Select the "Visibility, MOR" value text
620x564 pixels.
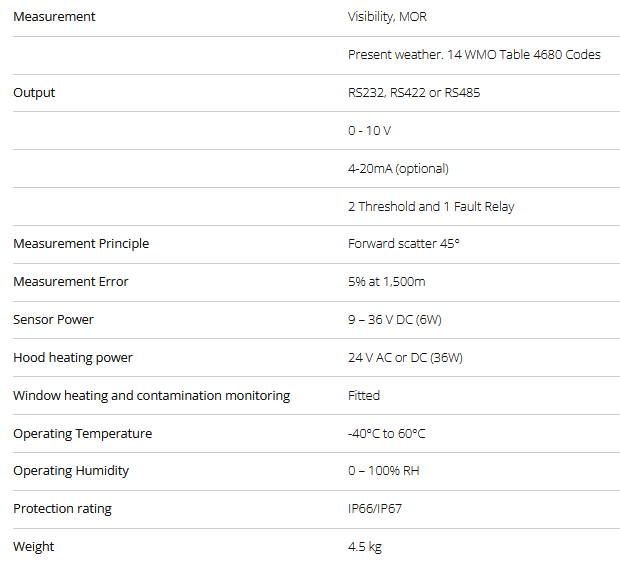coord(387,17)
